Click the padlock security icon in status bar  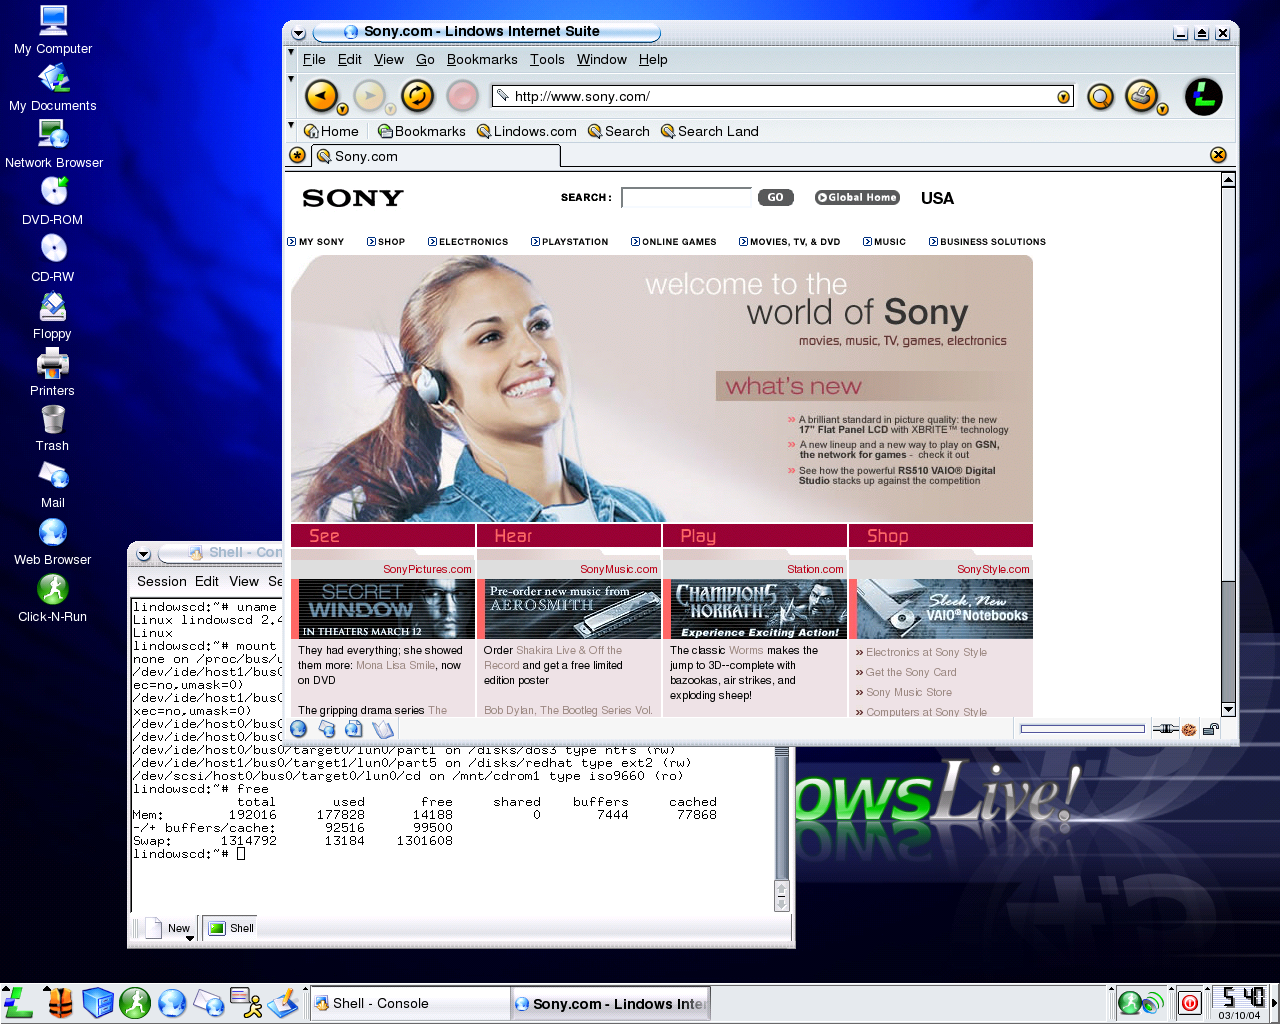pos(1210,729)
